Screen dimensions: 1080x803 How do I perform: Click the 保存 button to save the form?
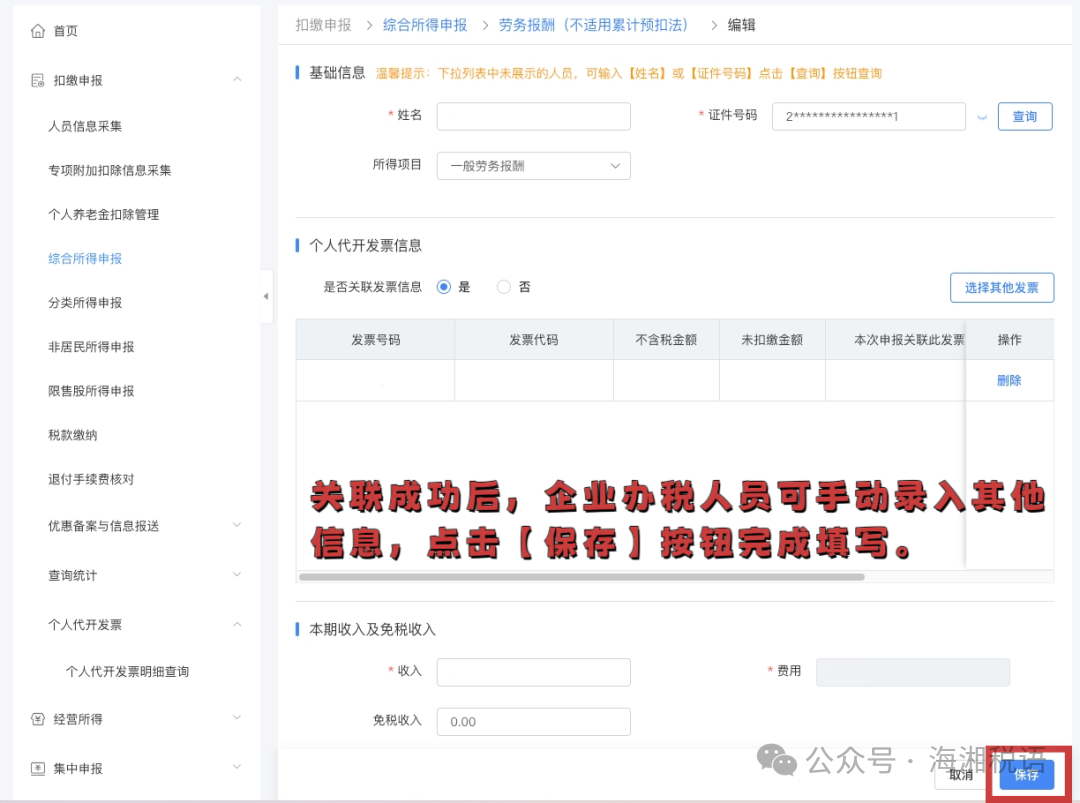coord(1025,775)
